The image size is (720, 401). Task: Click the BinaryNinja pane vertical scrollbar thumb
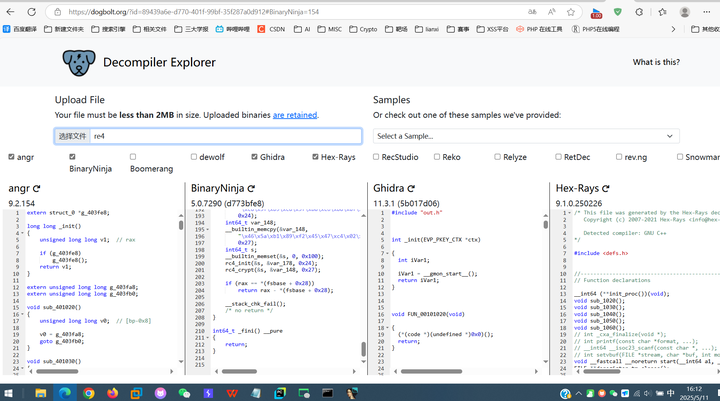click(363, 349)
